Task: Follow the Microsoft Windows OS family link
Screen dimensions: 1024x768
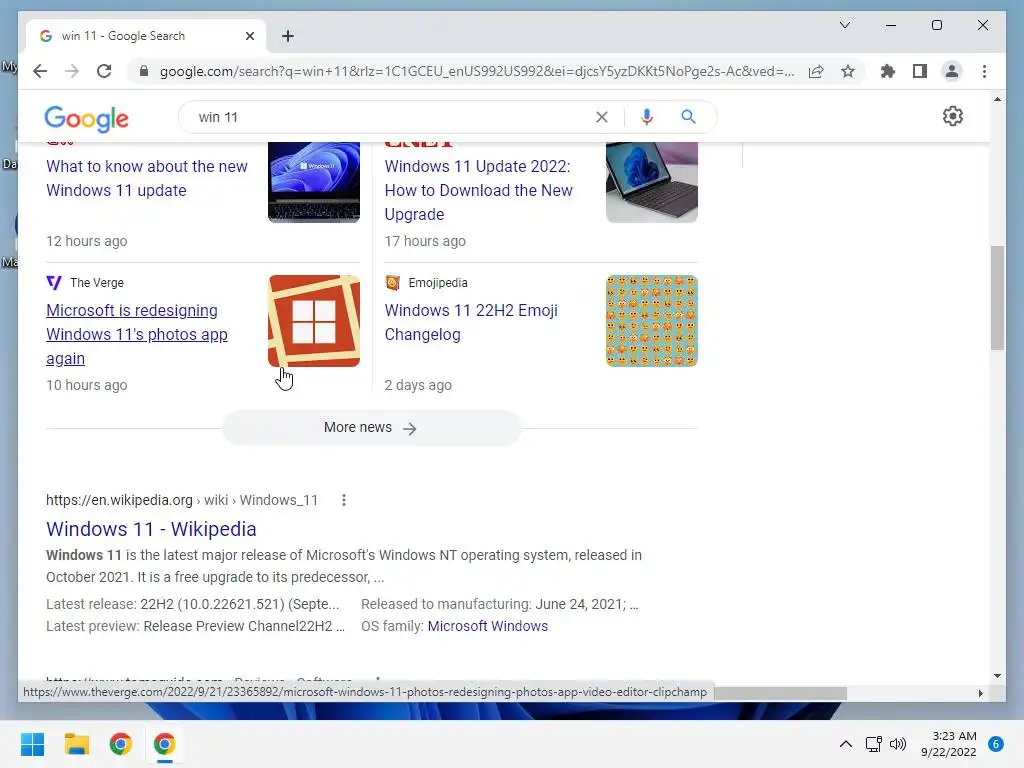Action: 487,626
